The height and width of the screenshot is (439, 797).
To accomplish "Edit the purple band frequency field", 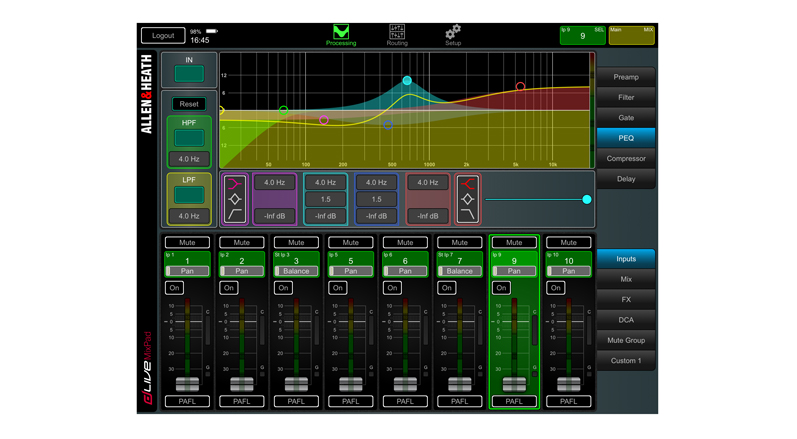I will [274, 182].
